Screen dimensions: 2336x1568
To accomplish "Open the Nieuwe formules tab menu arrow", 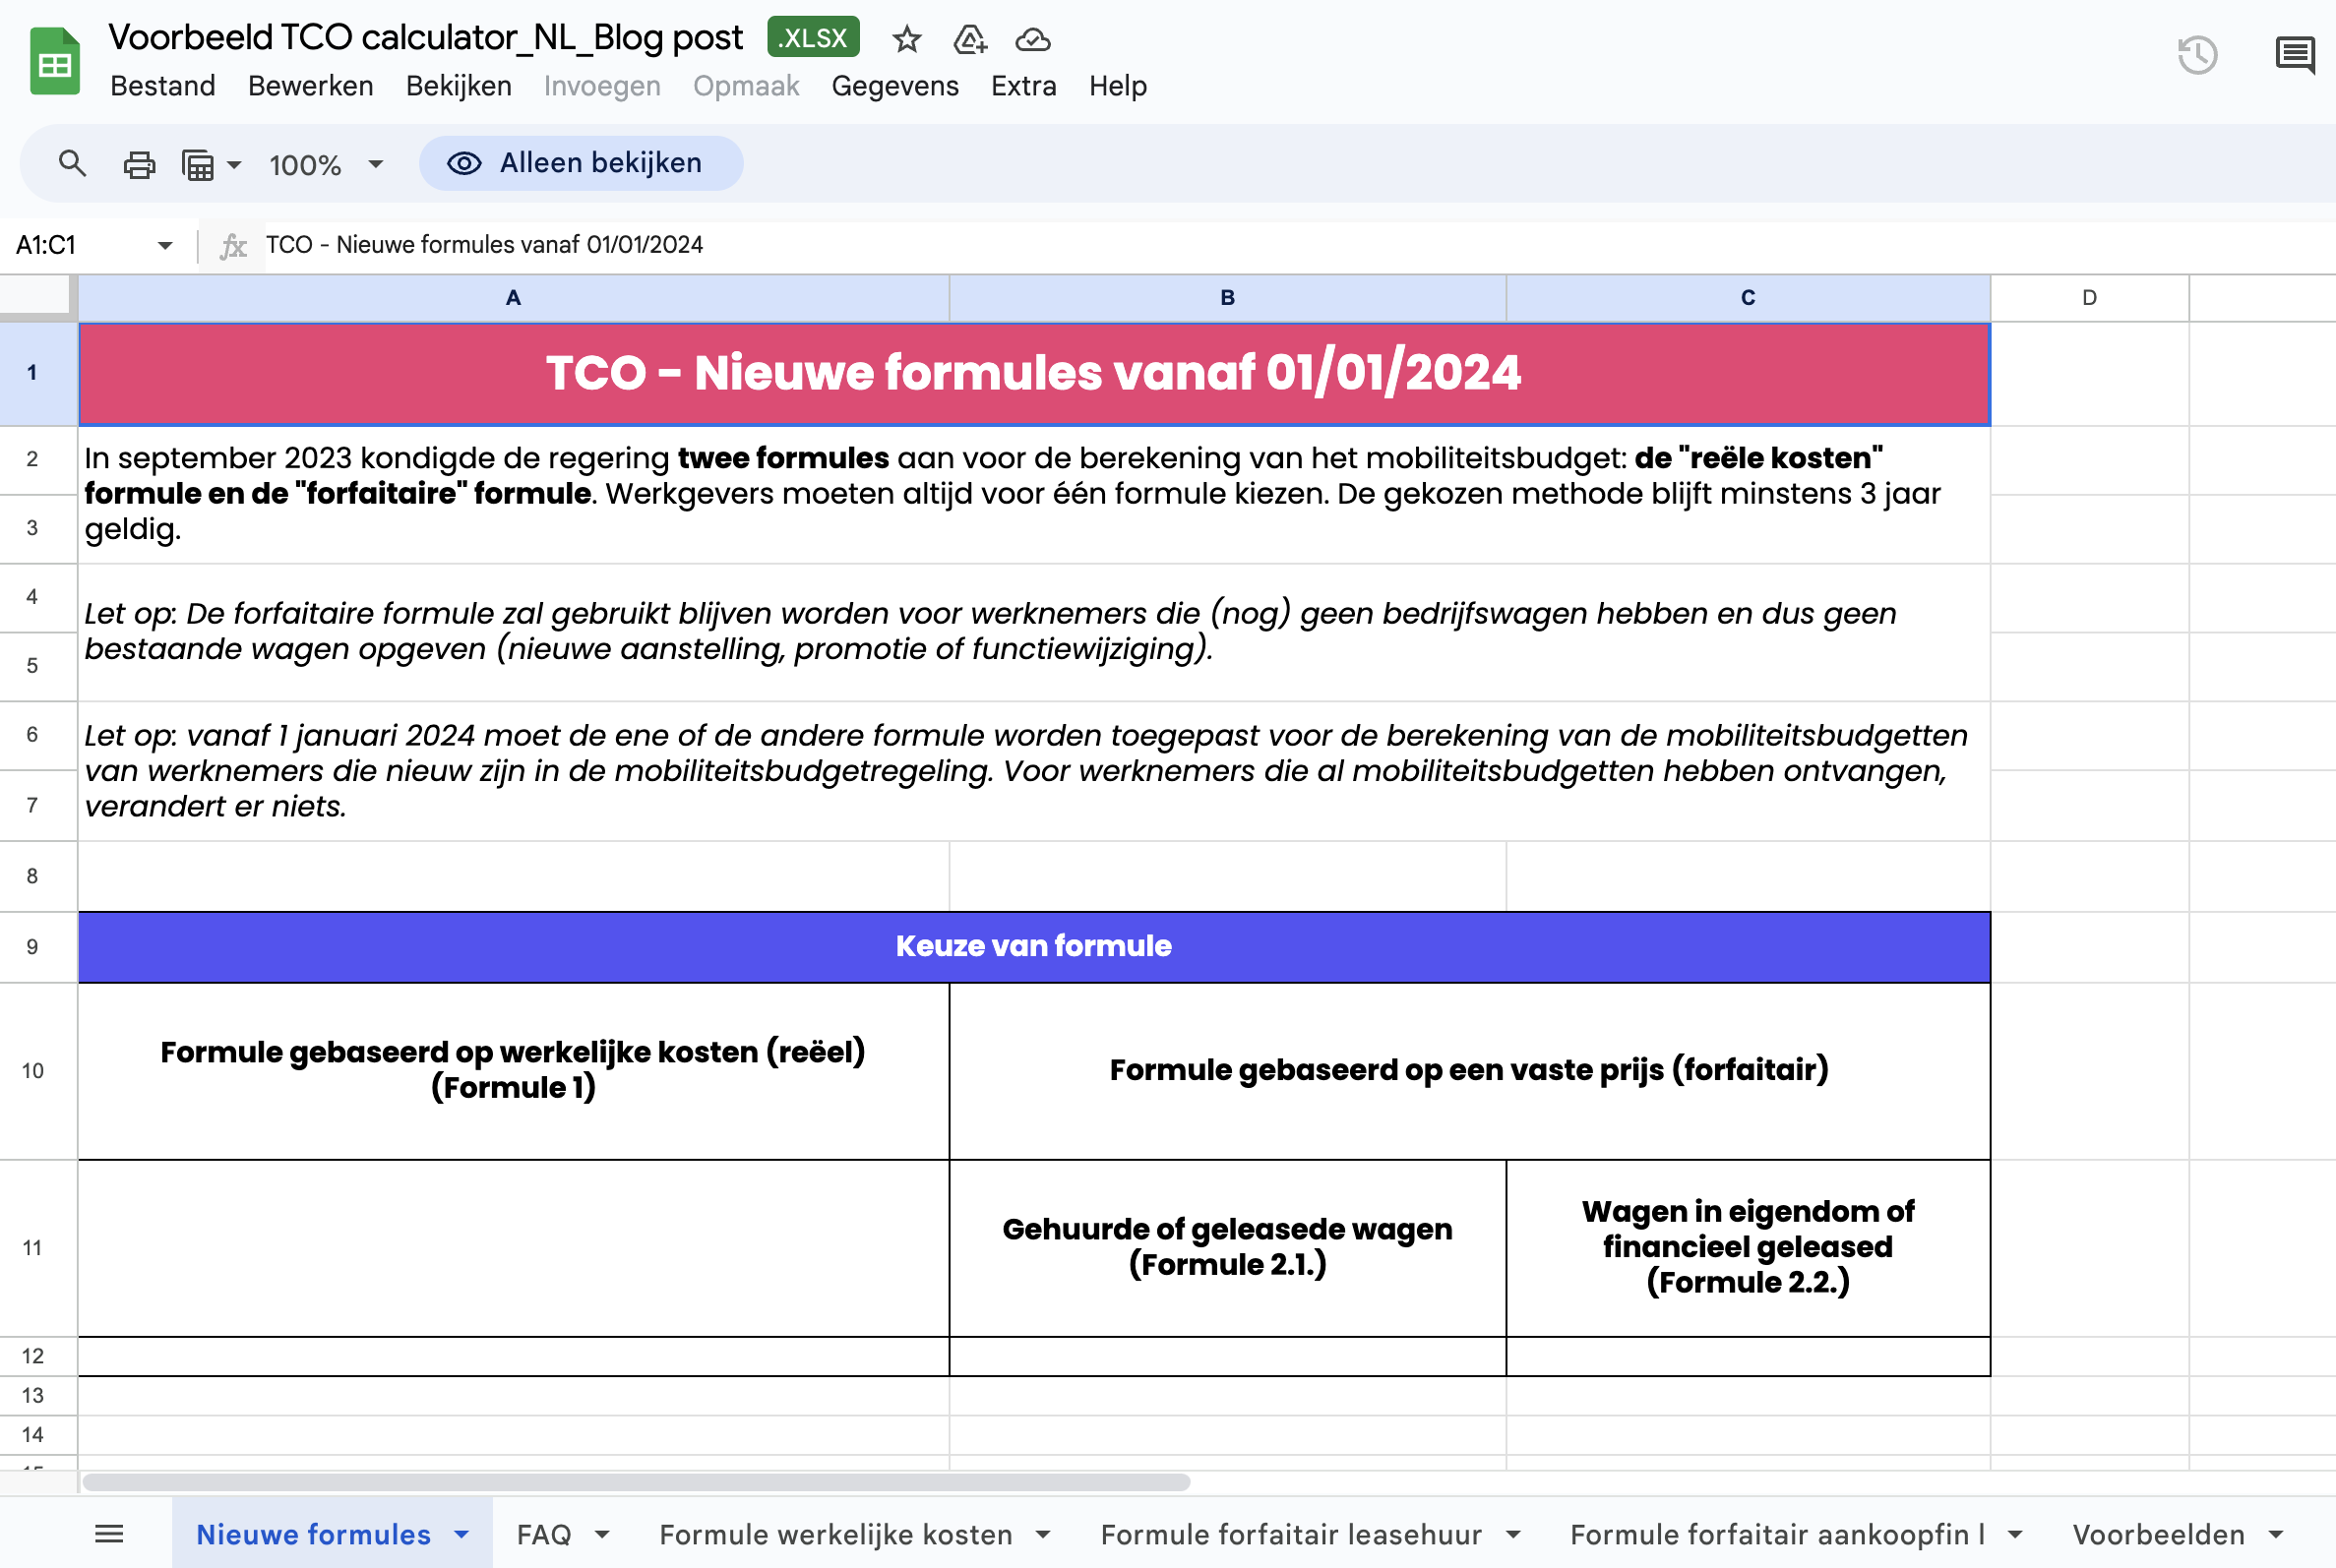I will (x=461, y=1534).
